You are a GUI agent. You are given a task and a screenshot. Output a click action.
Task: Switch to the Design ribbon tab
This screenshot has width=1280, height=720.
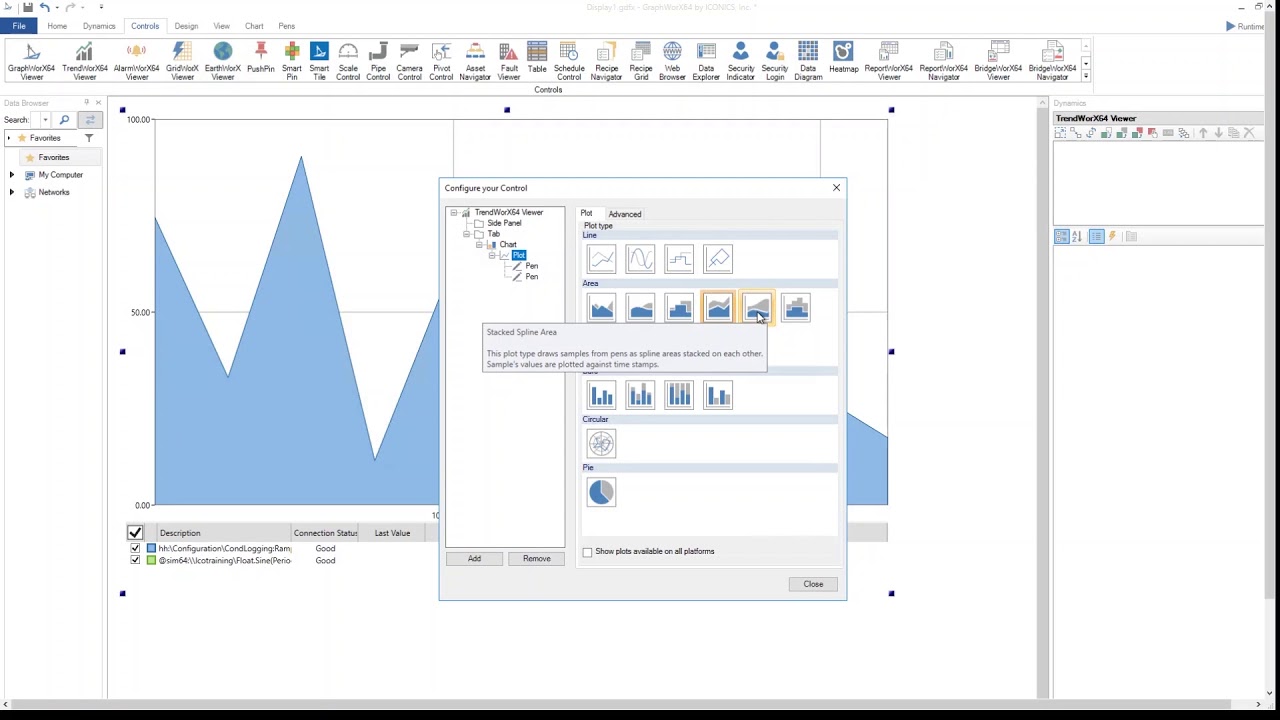186,26
